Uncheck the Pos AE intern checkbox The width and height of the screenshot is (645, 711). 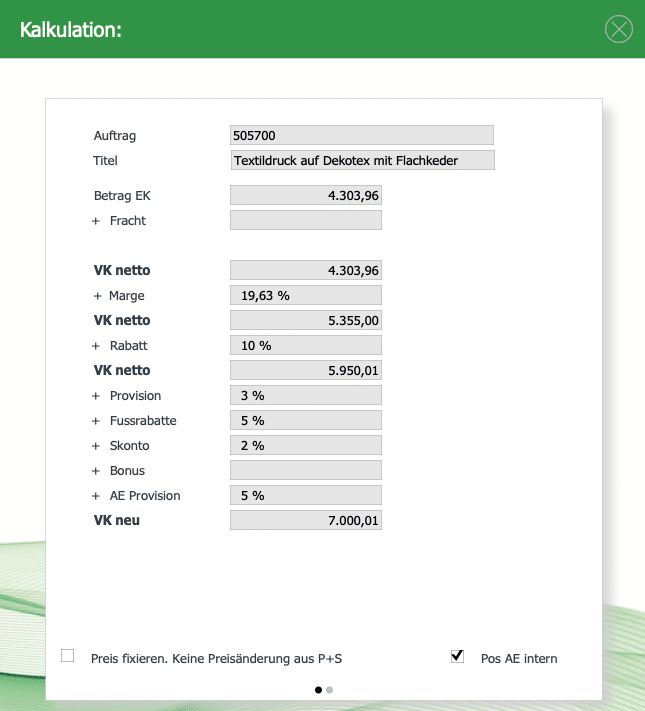458,656
